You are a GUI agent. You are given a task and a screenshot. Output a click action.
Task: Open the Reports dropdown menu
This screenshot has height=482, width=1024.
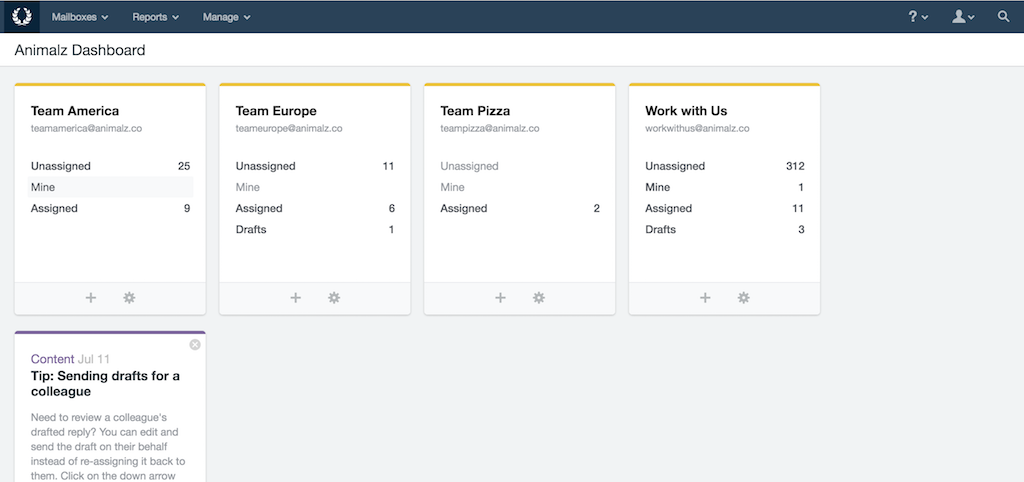click(155, 17)
